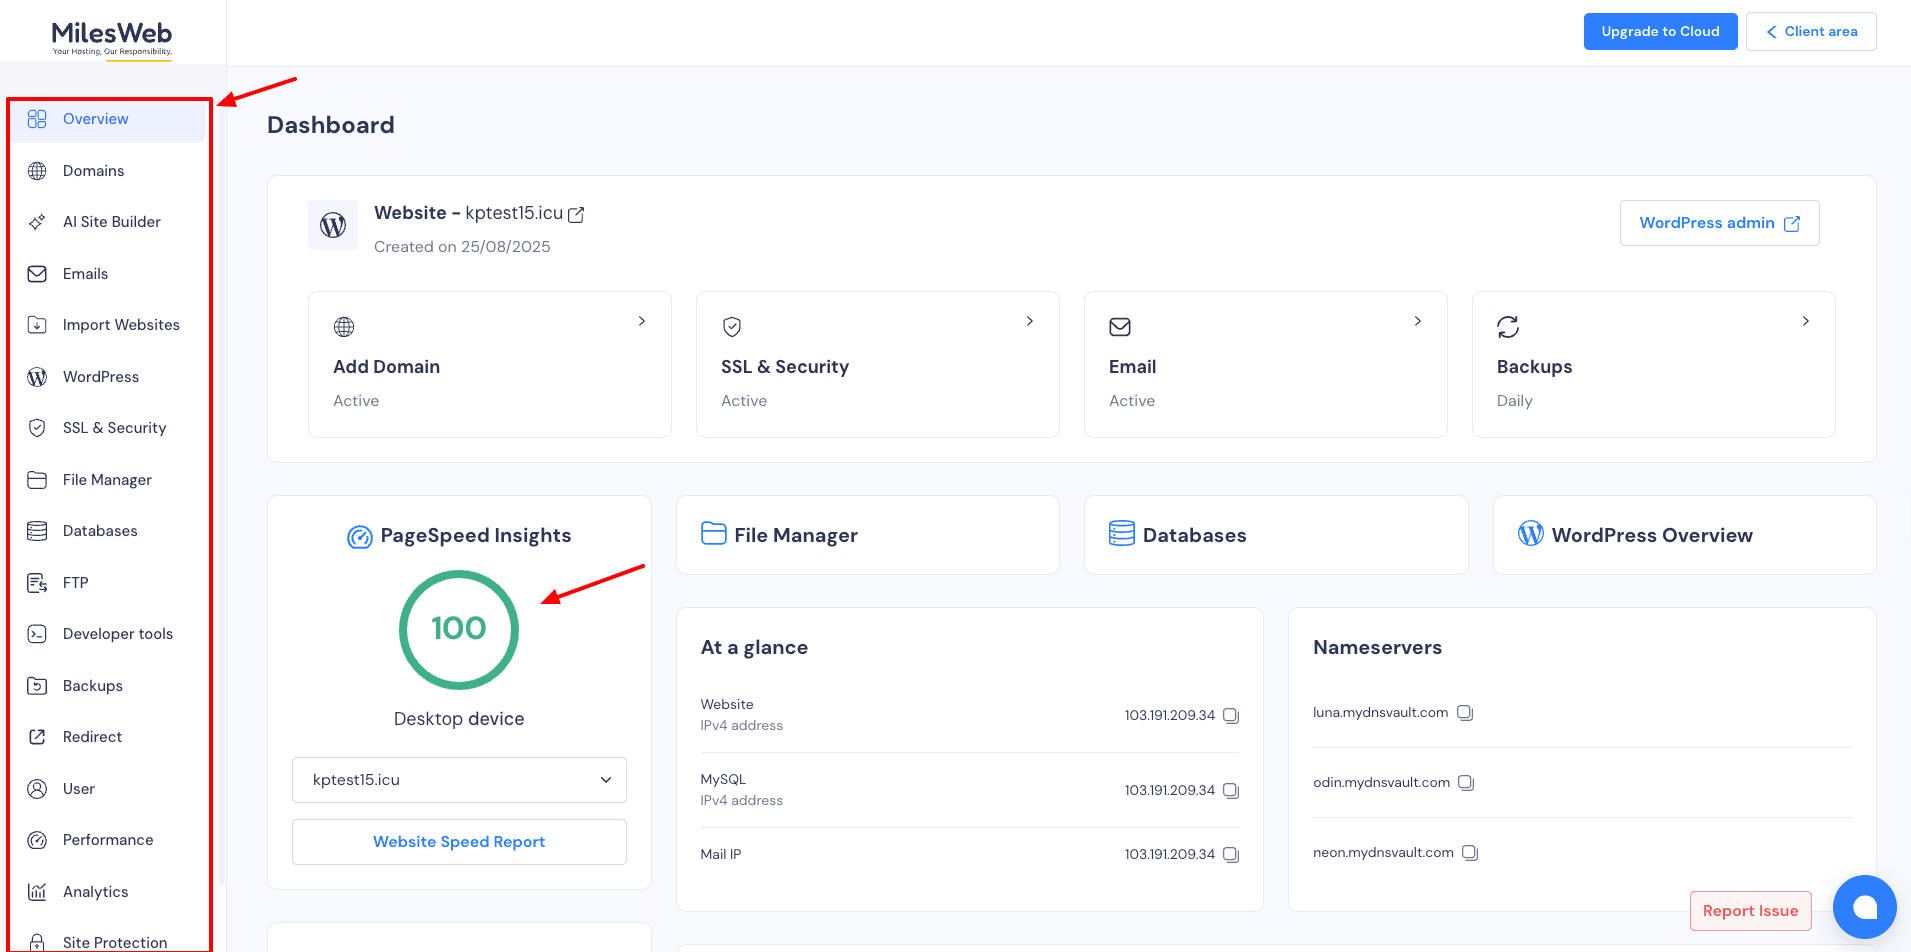Open the Website Speed Report
The height and width of the screenshot is (952, 1911).
coord(459,842)
